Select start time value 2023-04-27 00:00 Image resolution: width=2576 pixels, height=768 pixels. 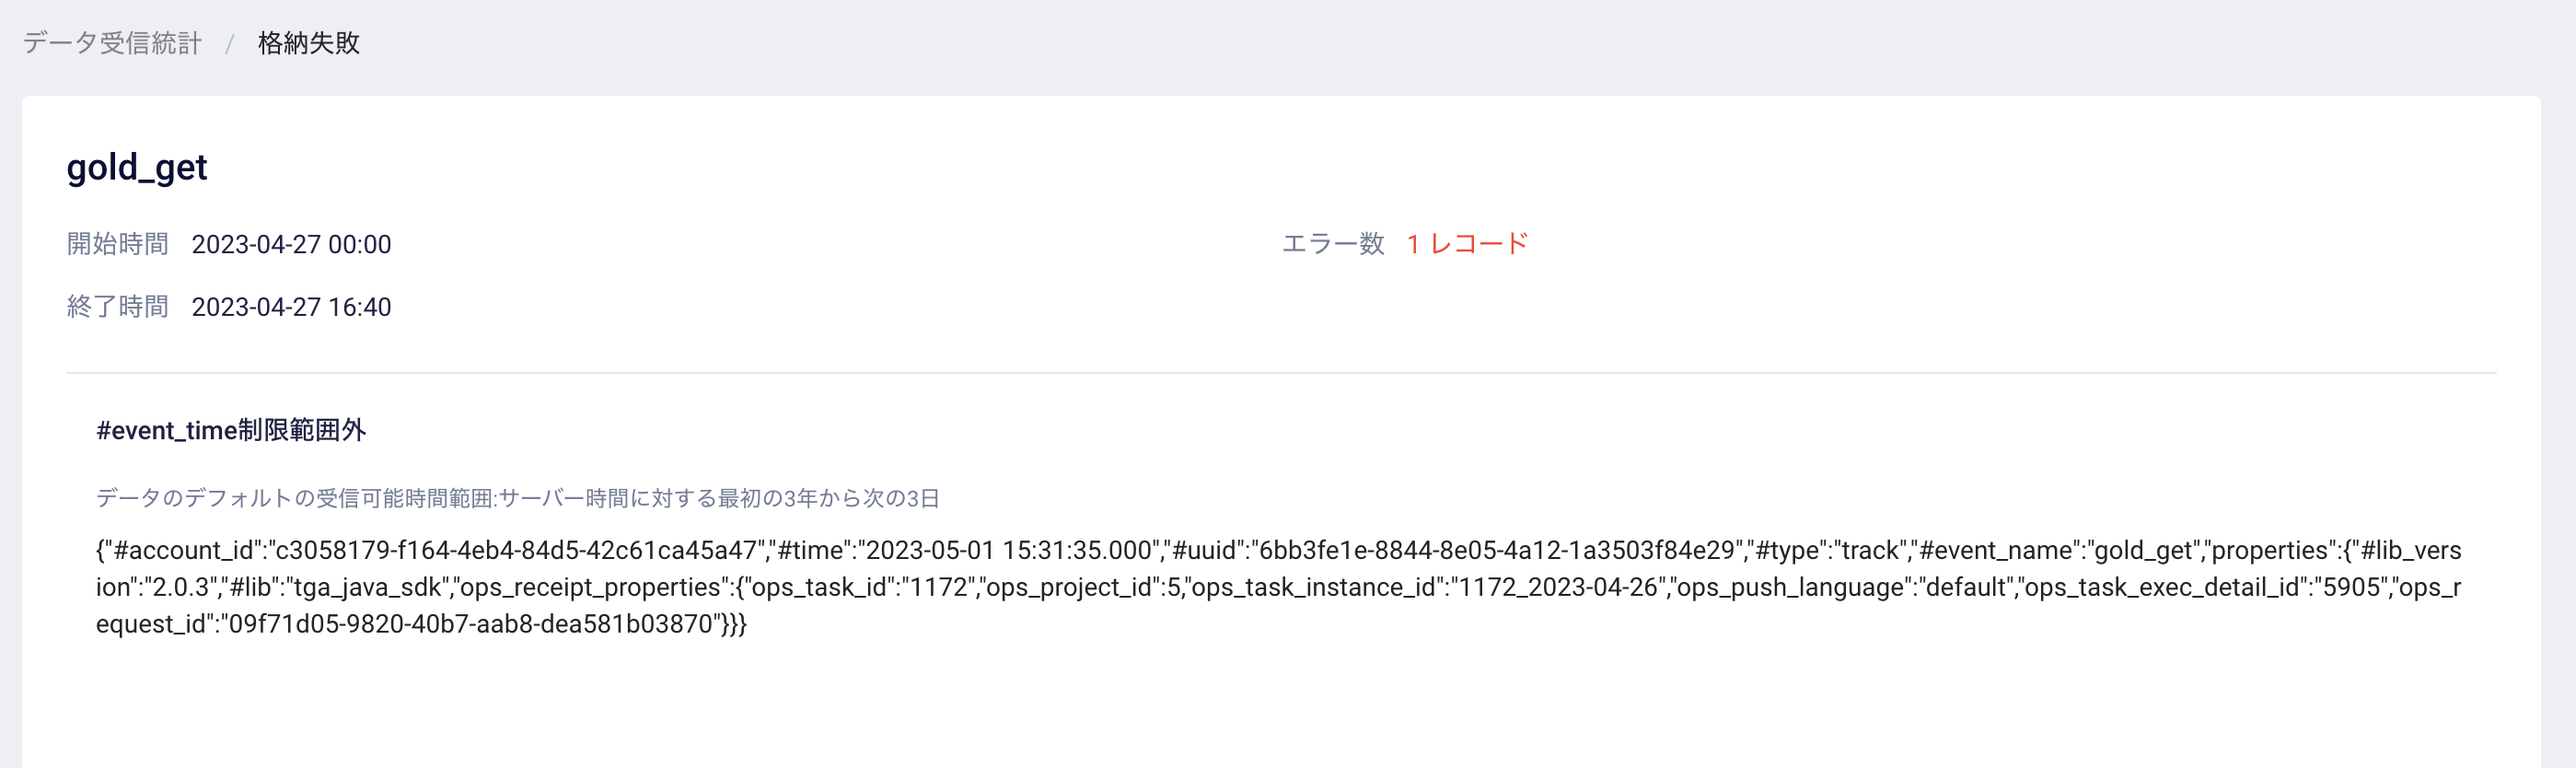[x=291, y=245]
